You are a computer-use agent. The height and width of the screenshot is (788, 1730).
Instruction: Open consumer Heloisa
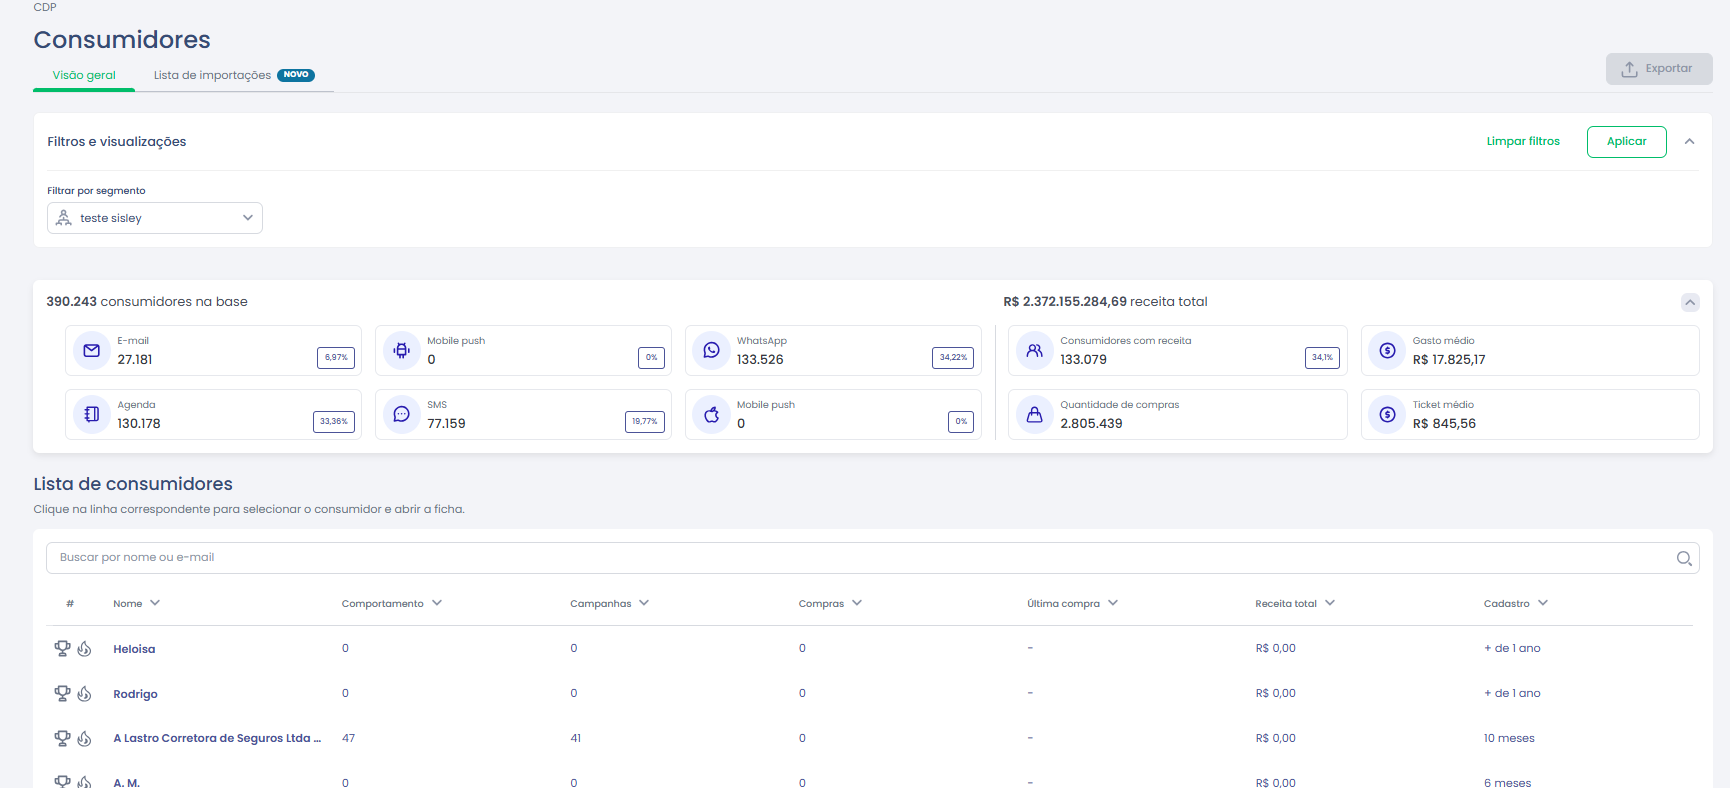(134, 649)
